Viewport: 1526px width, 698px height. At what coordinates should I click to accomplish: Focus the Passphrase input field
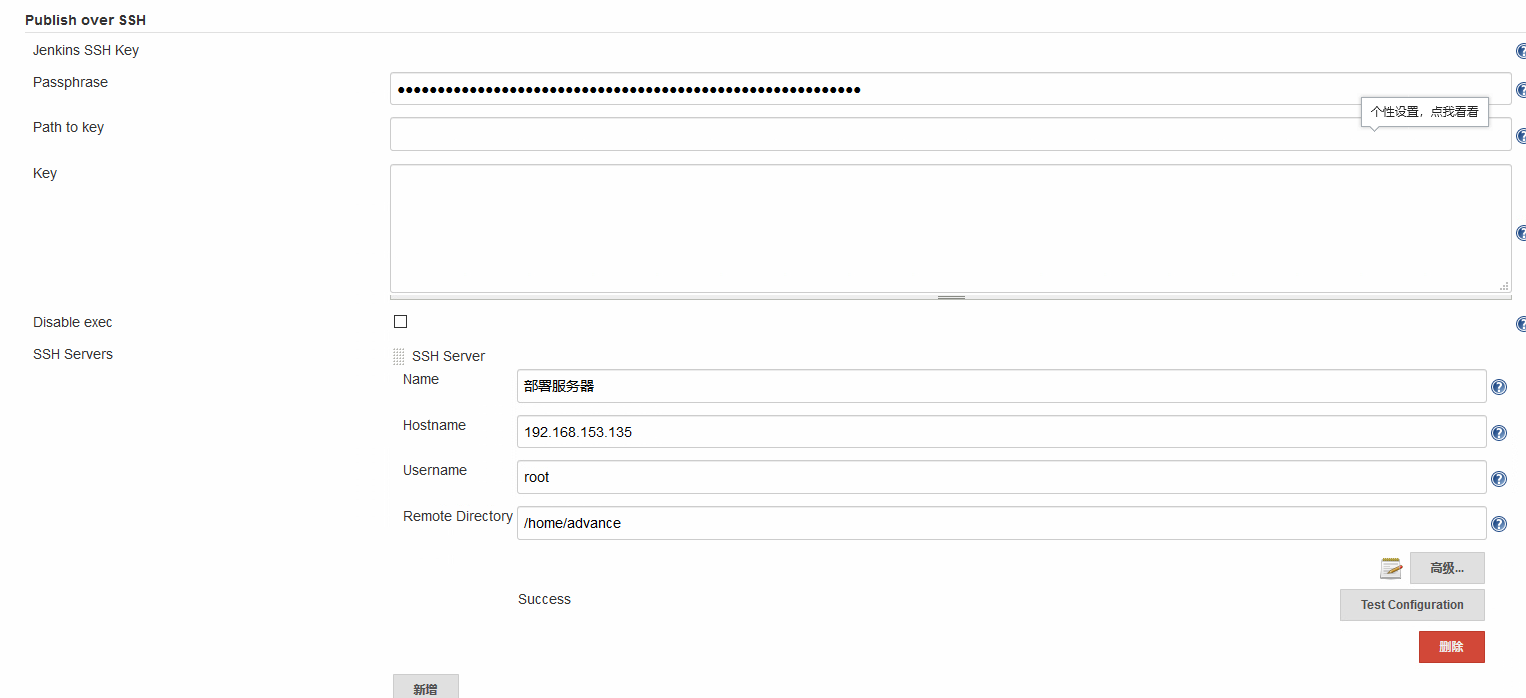point(950,89)
